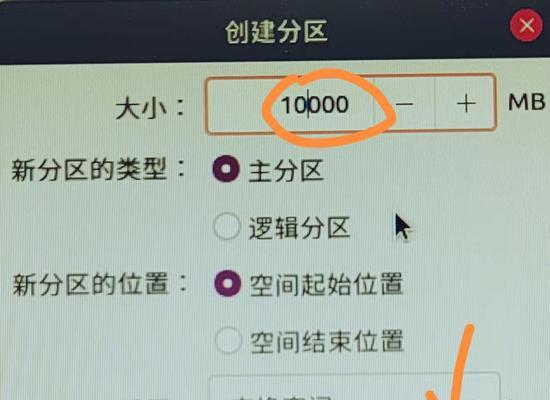
Task: Click the 逻辑分区 option text
Action: (x=299, y=228)
